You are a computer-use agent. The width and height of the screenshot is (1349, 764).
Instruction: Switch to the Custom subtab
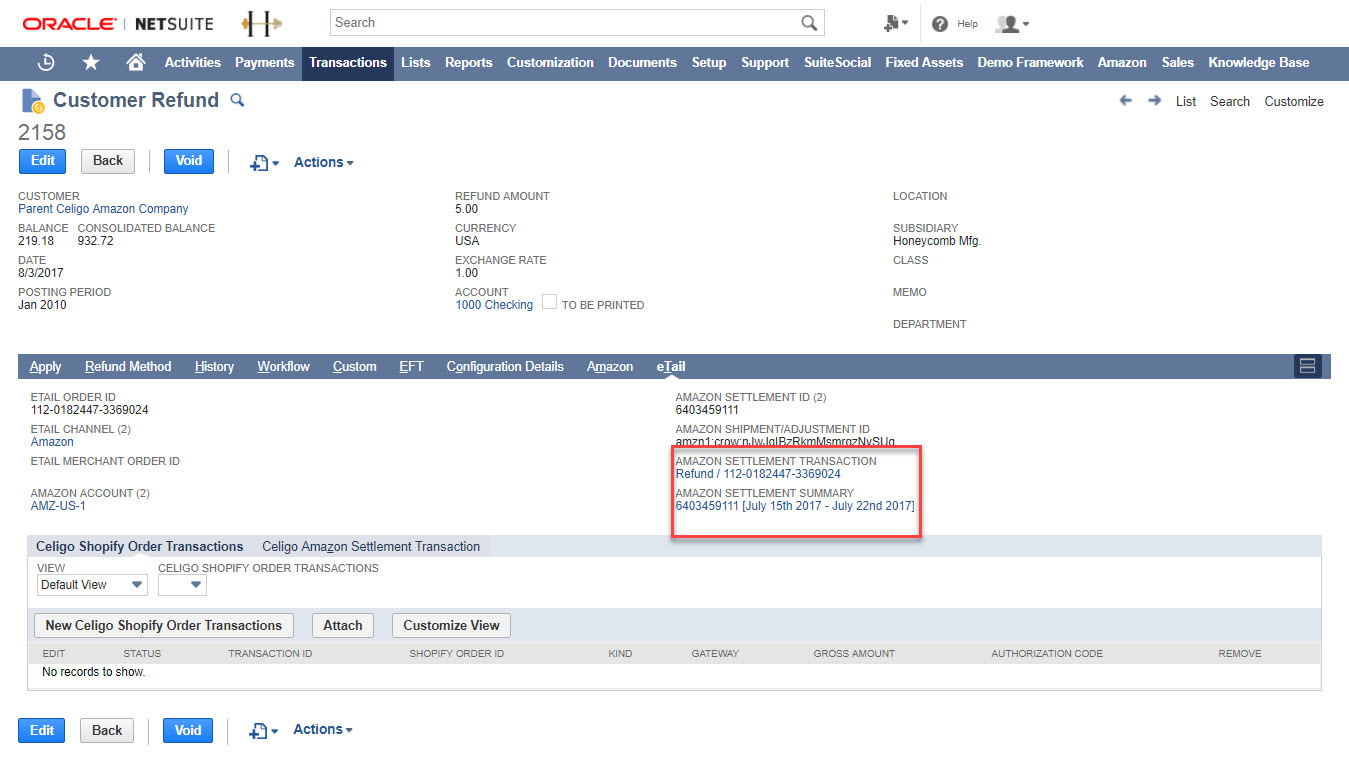coord(354,367)
